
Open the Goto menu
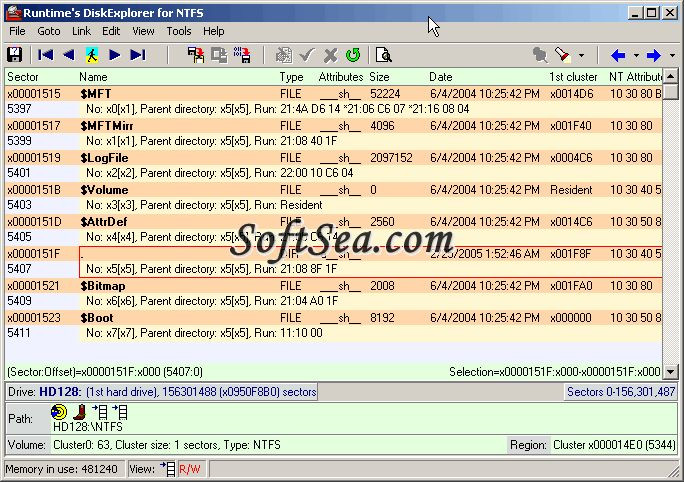coord(48,31)
